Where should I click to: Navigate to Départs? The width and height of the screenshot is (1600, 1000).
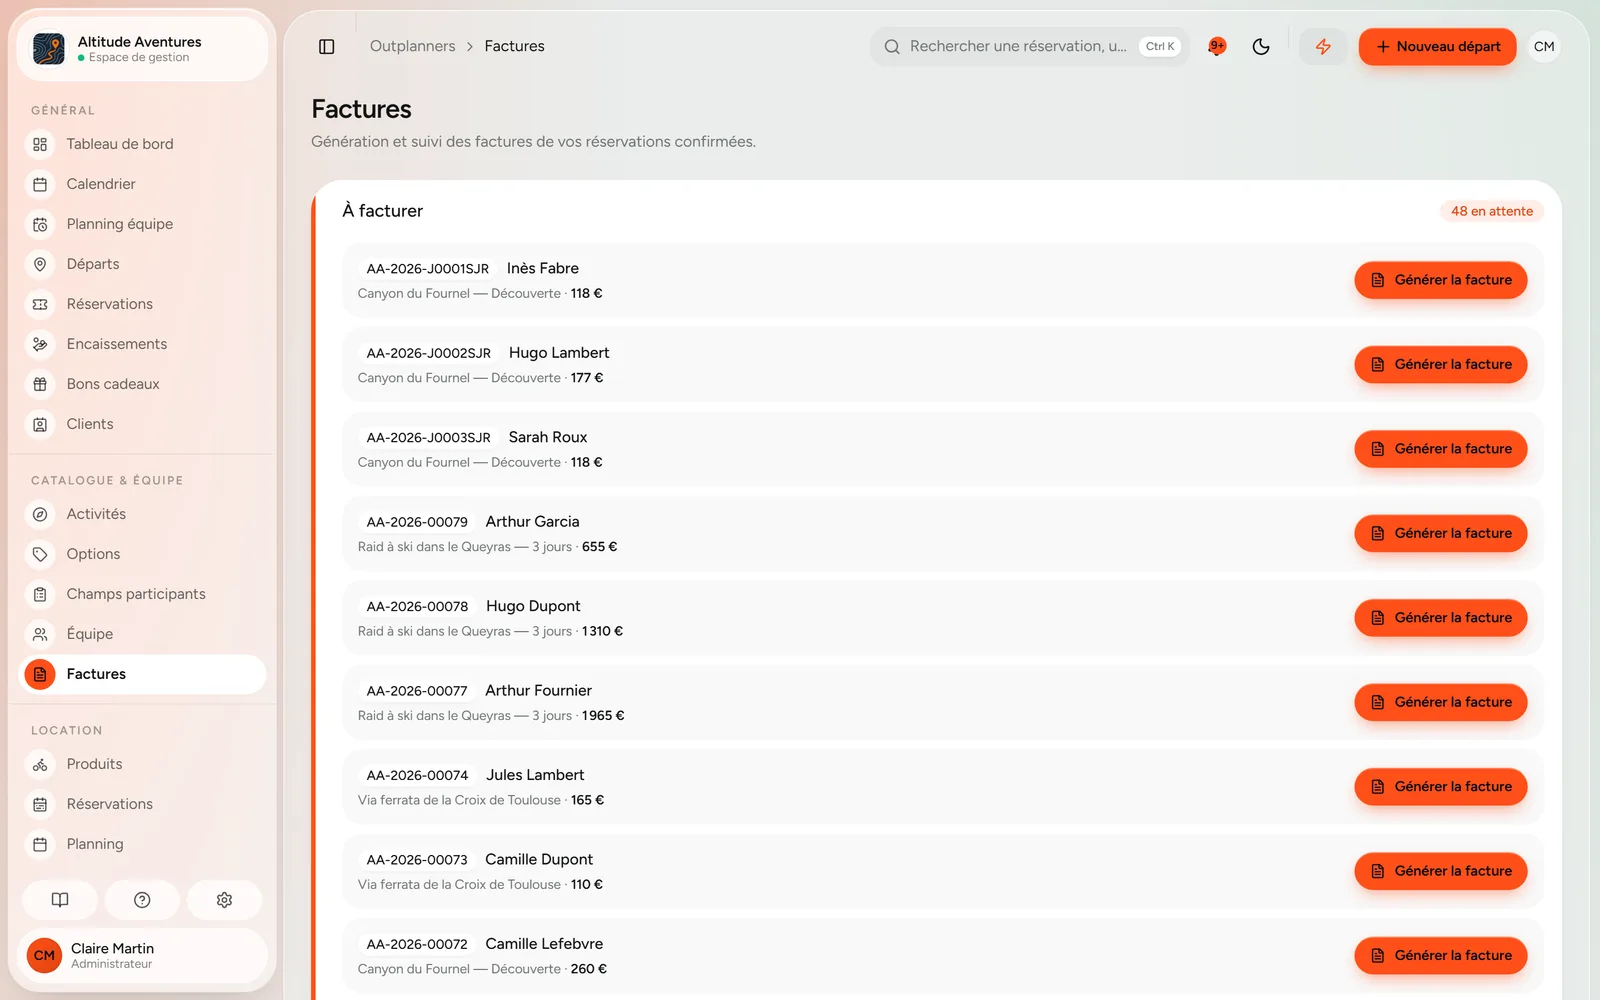point(143,264)
